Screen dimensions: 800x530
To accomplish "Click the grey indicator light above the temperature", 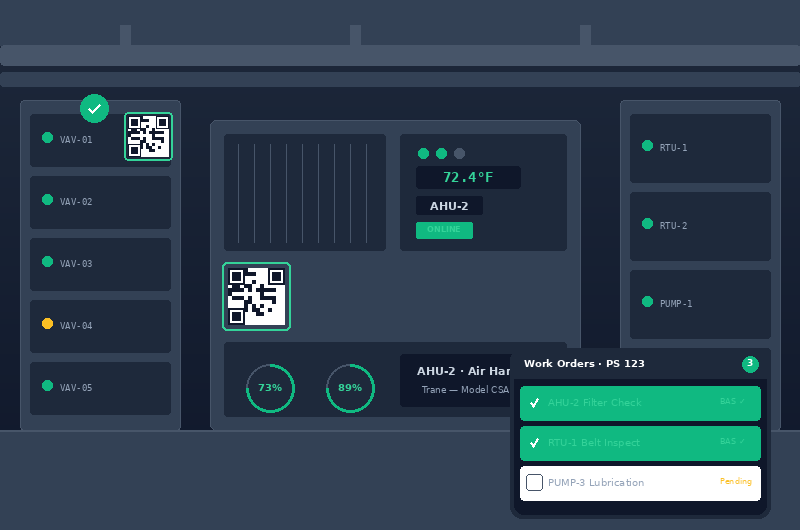I will 459,154.
